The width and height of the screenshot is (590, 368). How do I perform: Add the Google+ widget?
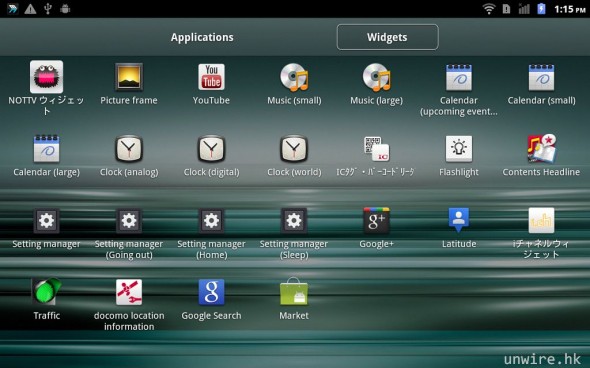[x=376, y=220]
